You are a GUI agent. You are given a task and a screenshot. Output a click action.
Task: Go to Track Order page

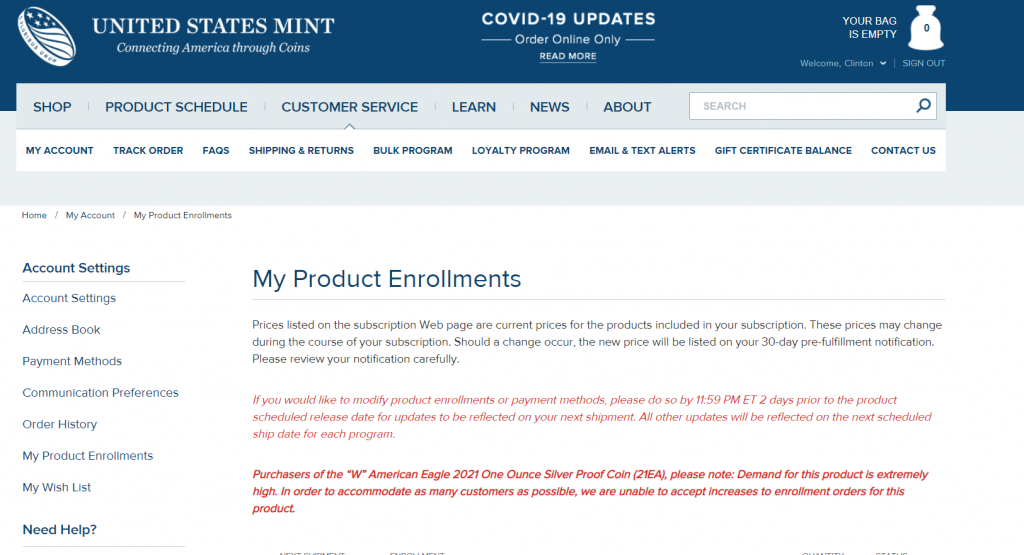point(148,151)
